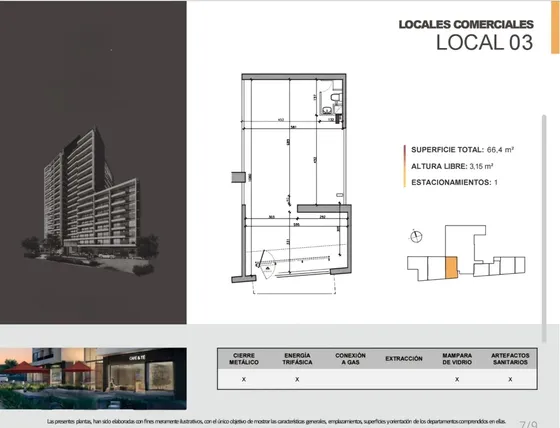Click the north compass icon by the site map

pyautogui.click(x=416, y=236)
